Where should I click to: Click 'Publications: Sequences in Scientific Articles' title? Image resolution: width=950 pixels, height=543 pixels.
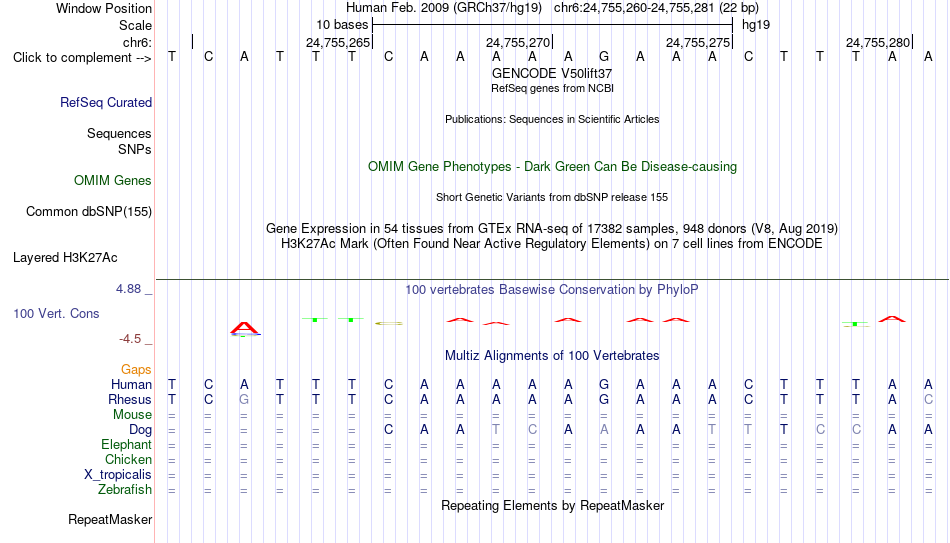pos(552,119)
